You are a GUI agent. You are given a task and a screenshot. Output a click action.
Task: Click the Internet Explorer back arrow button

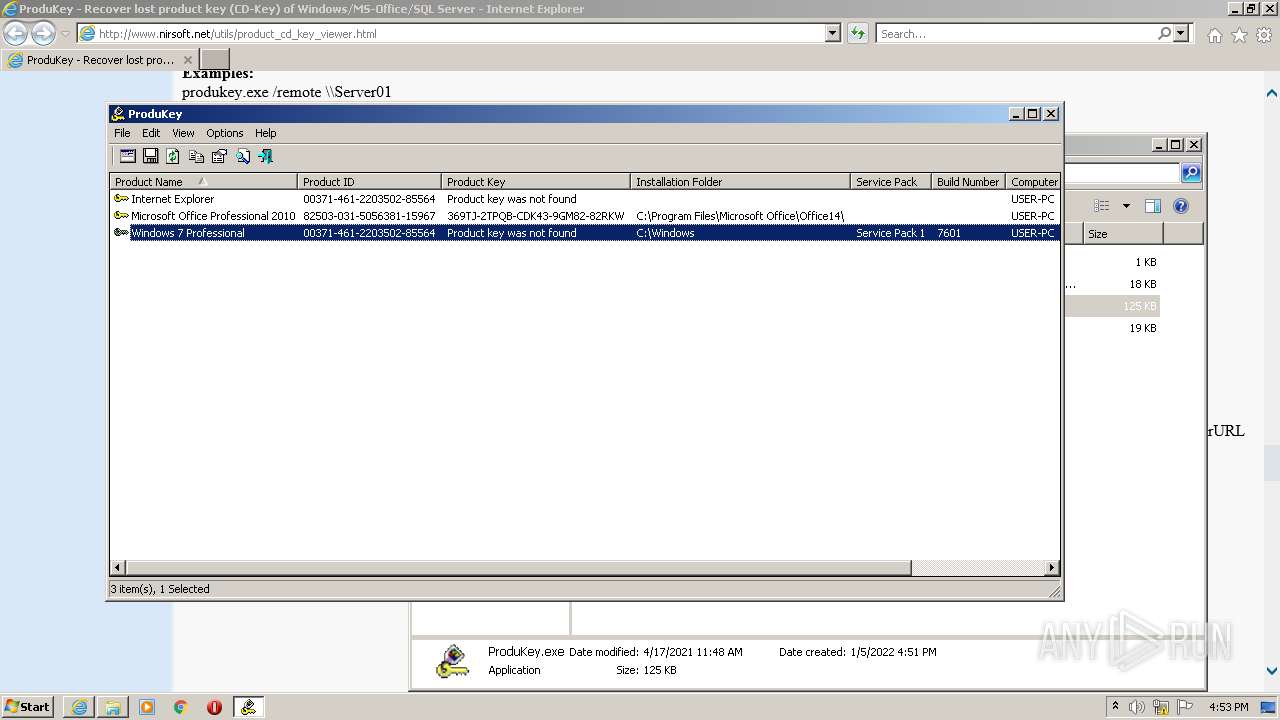tap(16, 33)
